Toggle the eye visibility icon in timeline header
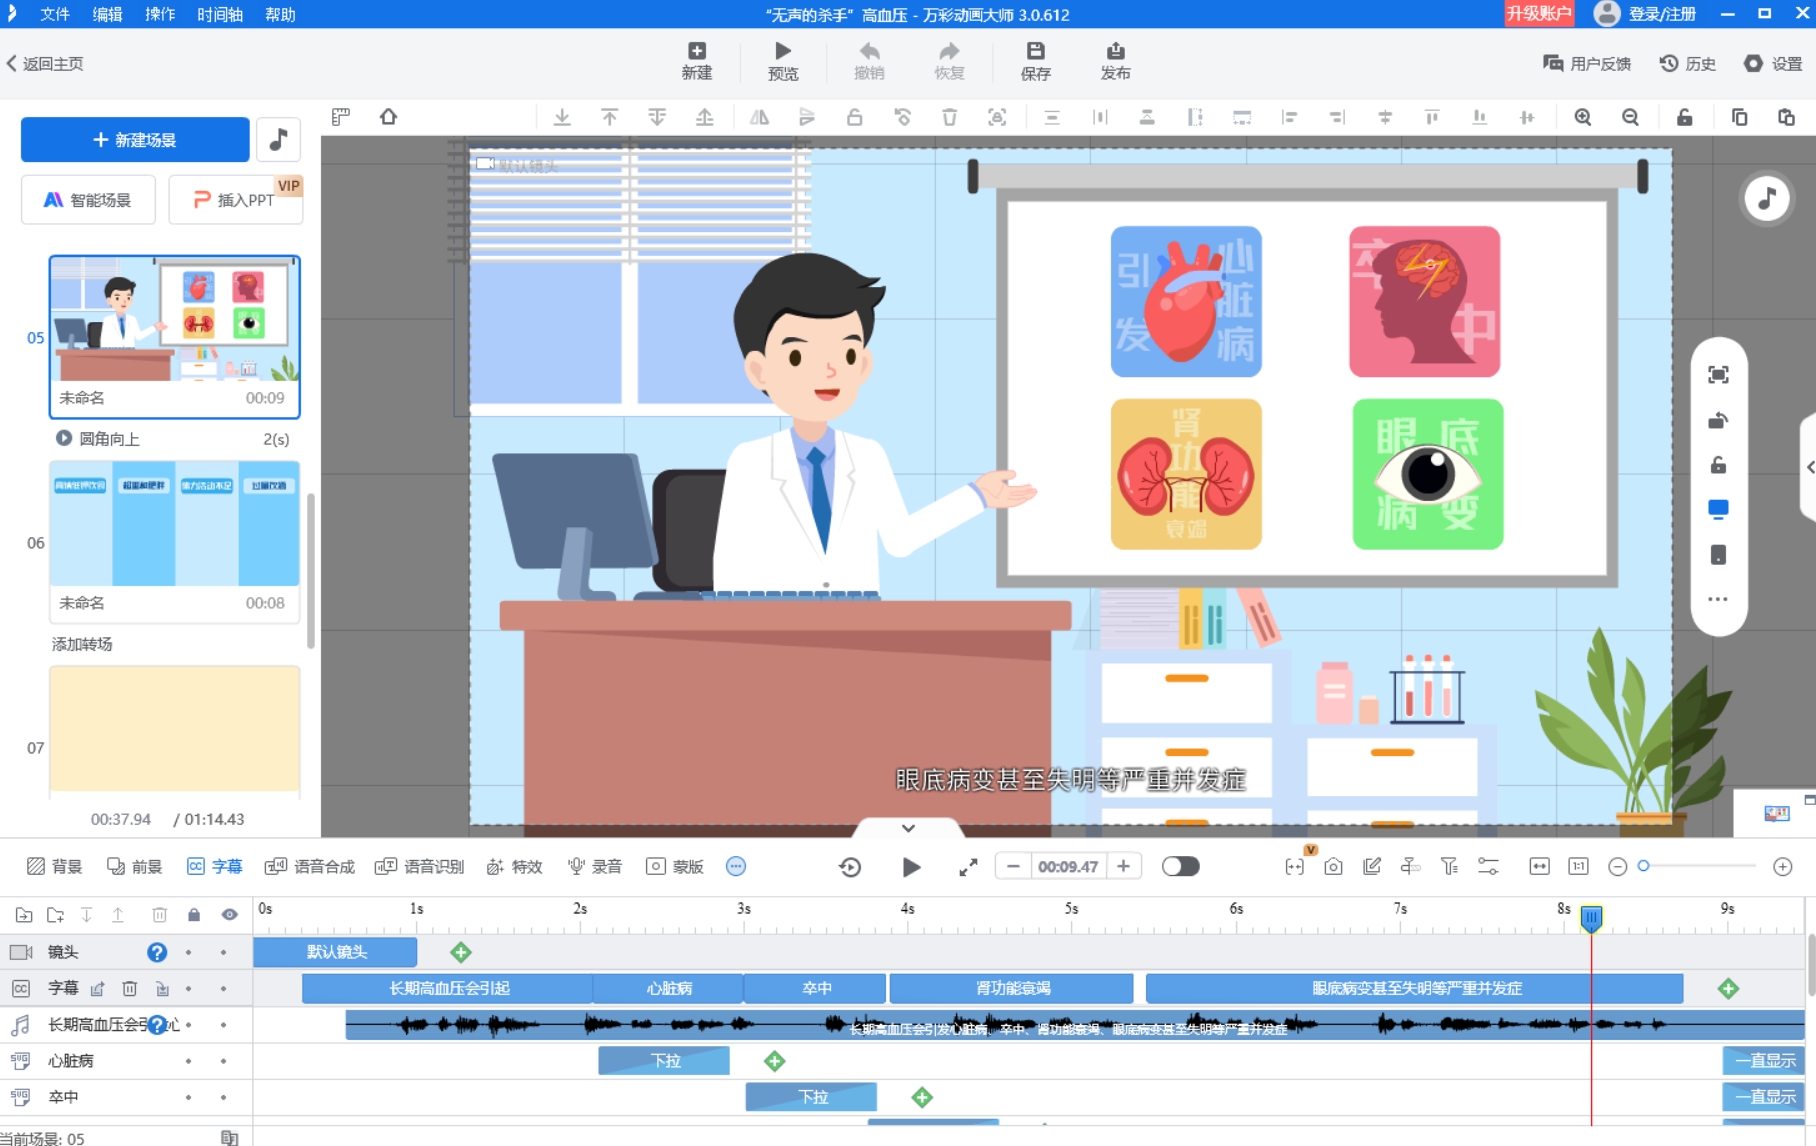1816x1146 pixels. tap(229, 914)
